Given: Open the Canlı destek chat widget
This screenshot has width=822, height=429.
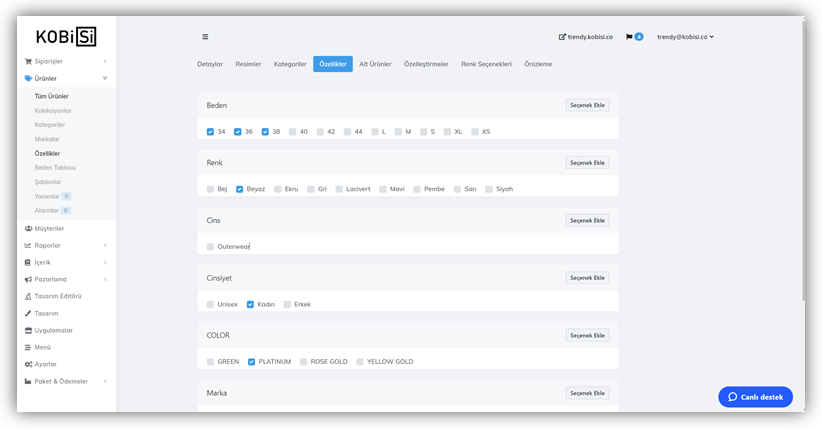Looking at the screenshot, I should (755, 397).
